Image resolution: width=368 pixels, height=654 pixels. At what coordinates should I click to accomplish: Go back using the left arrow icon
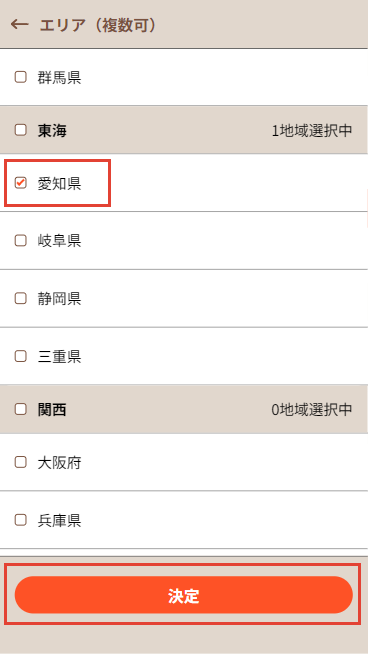(x=19, y=25)
